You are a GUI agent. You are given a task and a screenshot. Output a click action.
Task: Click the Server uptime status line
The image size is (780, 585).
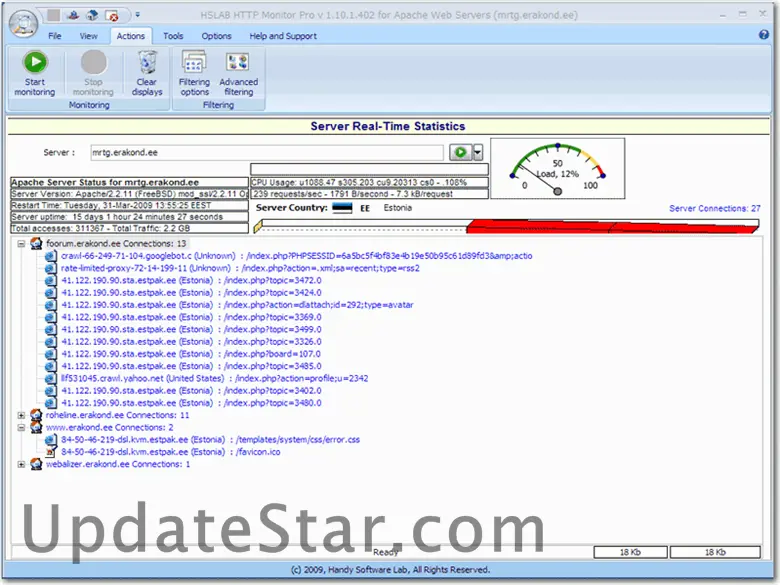point(129,217)
